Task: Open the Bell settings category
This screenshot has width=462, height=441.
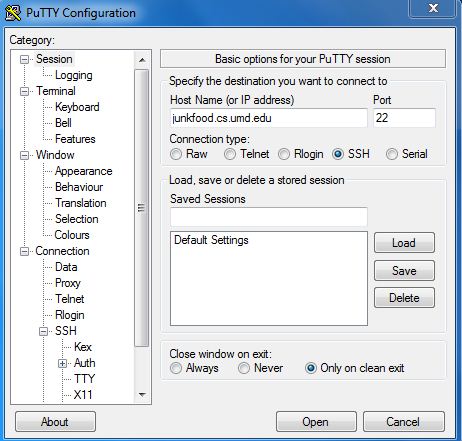Action: [x=63, y=123]
